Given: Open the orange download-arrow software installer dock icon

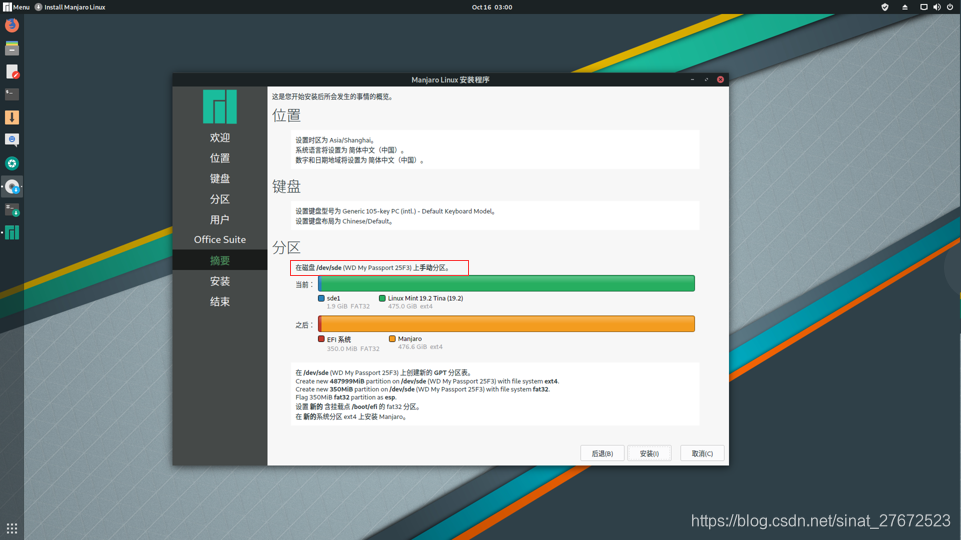Looking at the screenshot, I should pyautogui.click(x=12, y=117).
